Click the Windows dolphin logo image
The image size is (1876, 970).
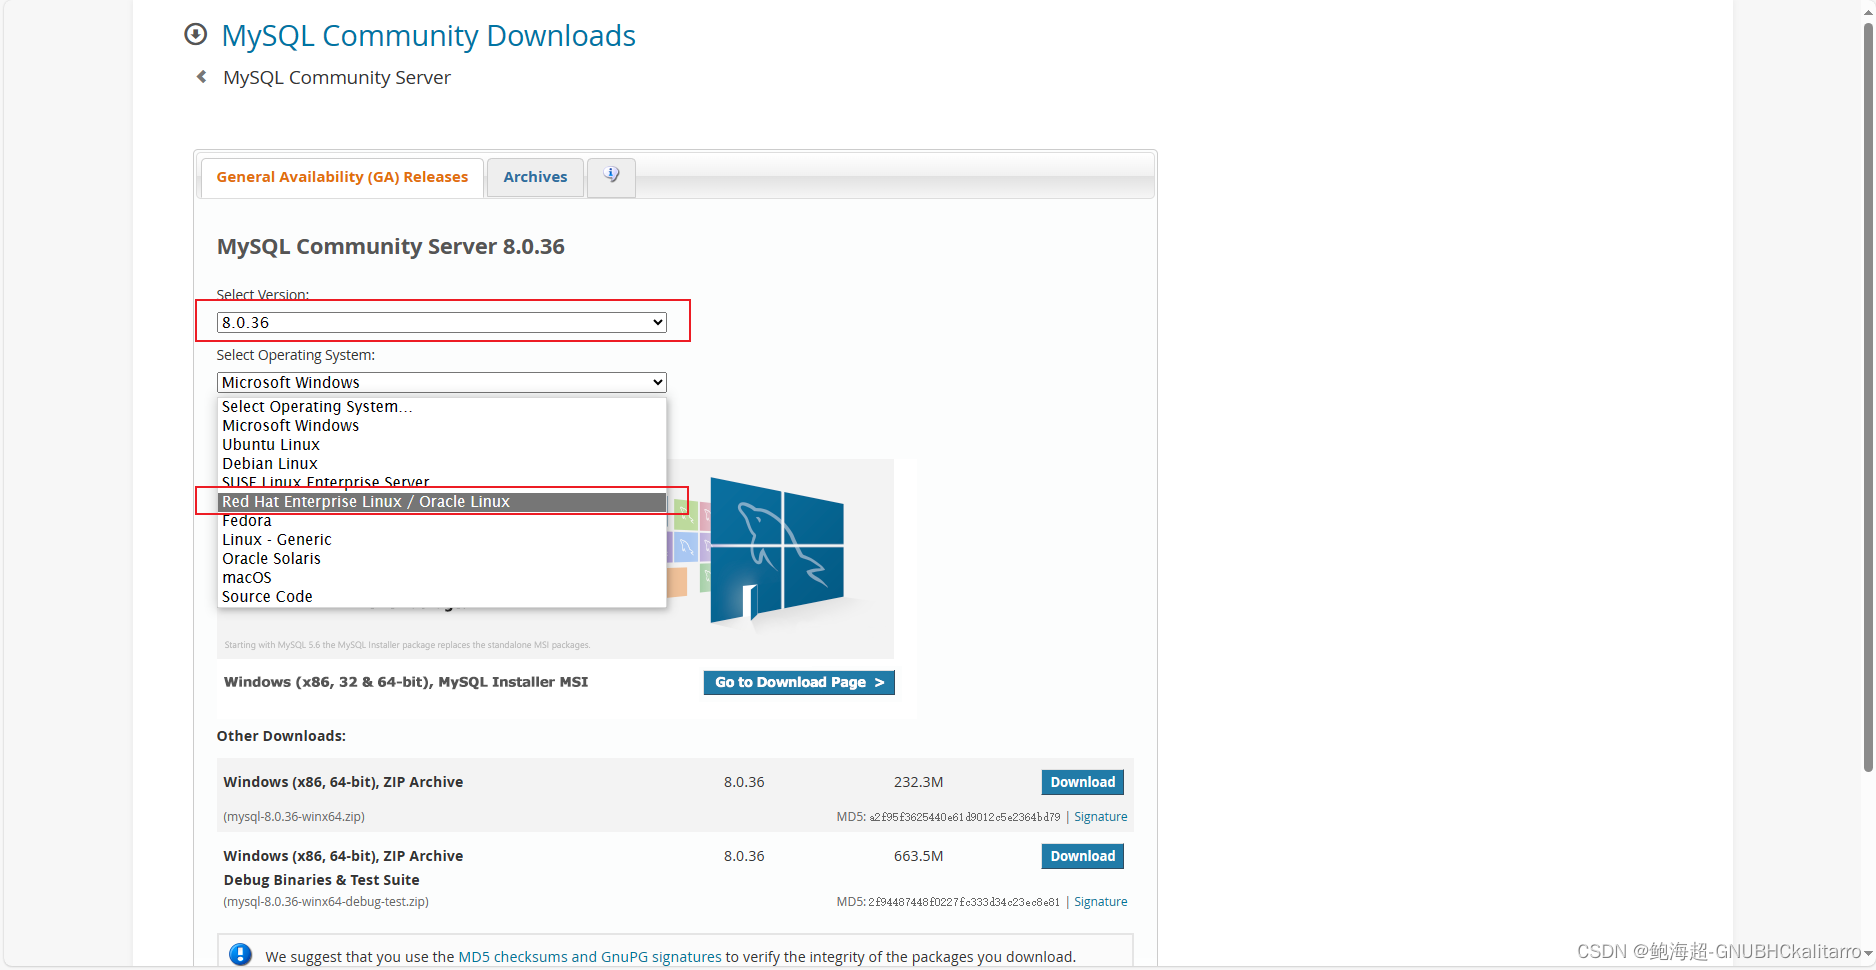pyautogui.click(x=777, y=551)
